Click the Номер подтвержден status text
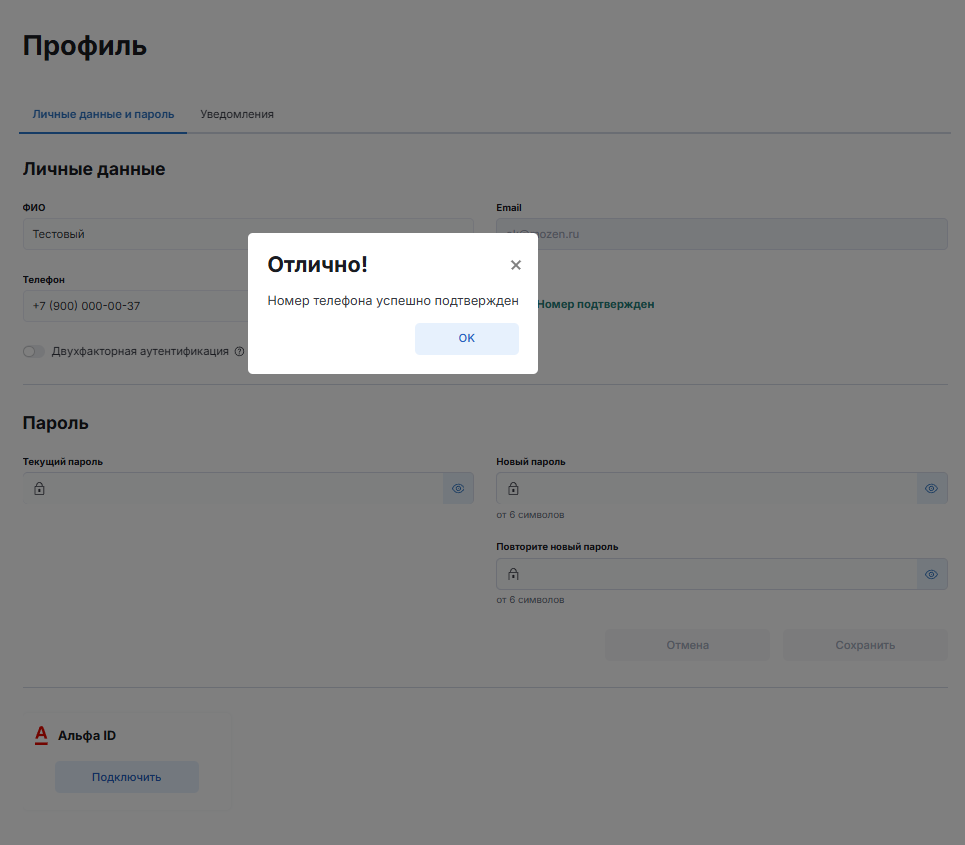This screenshot has width=965, height=845. [596, 304]
